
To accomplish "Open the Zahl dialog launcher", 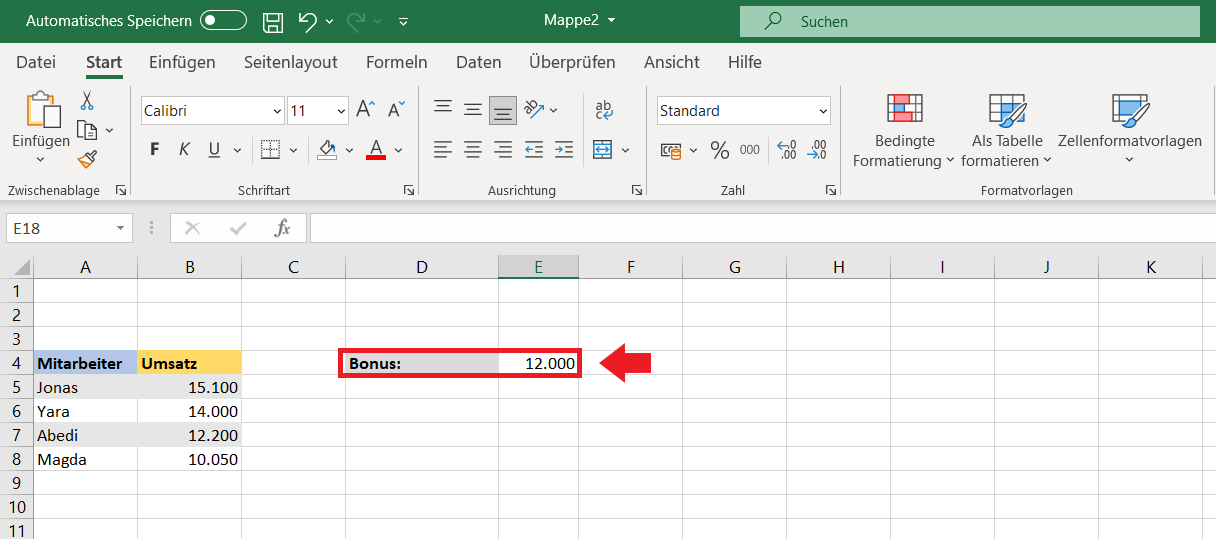I will point(831,190).
